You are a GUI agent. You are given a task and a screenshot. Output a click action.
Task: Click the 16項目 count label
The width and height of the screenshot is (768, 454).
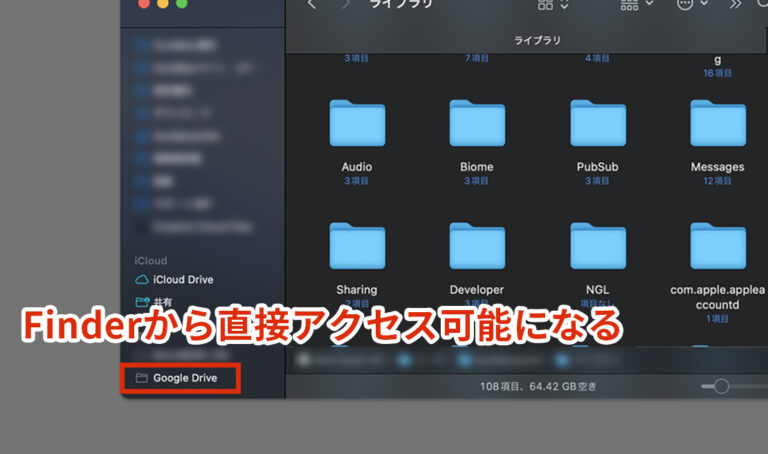coord(718,73)
